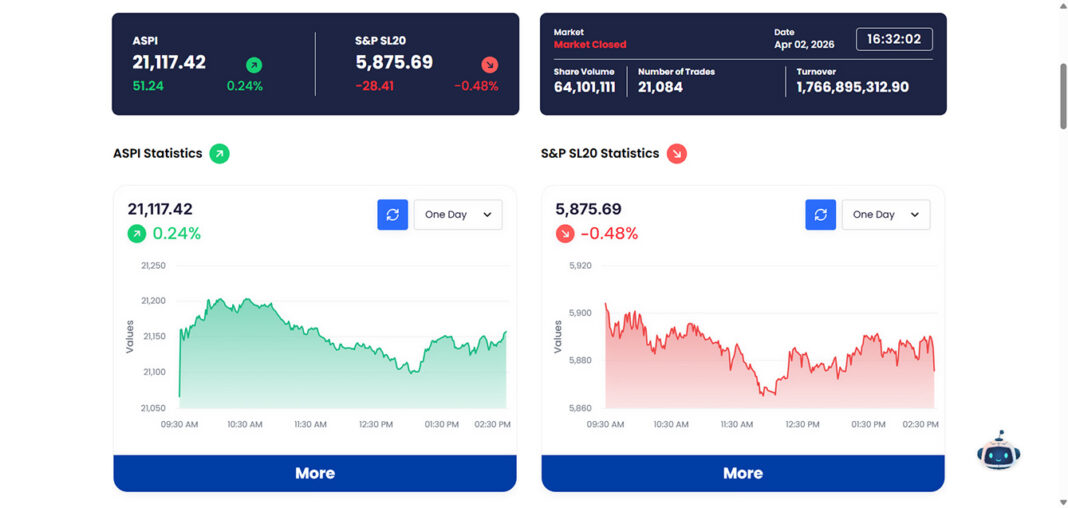The width and height of the screenshot is (1068, 508).
Task: Open the chatbot robot assistant
Action: 998,452
